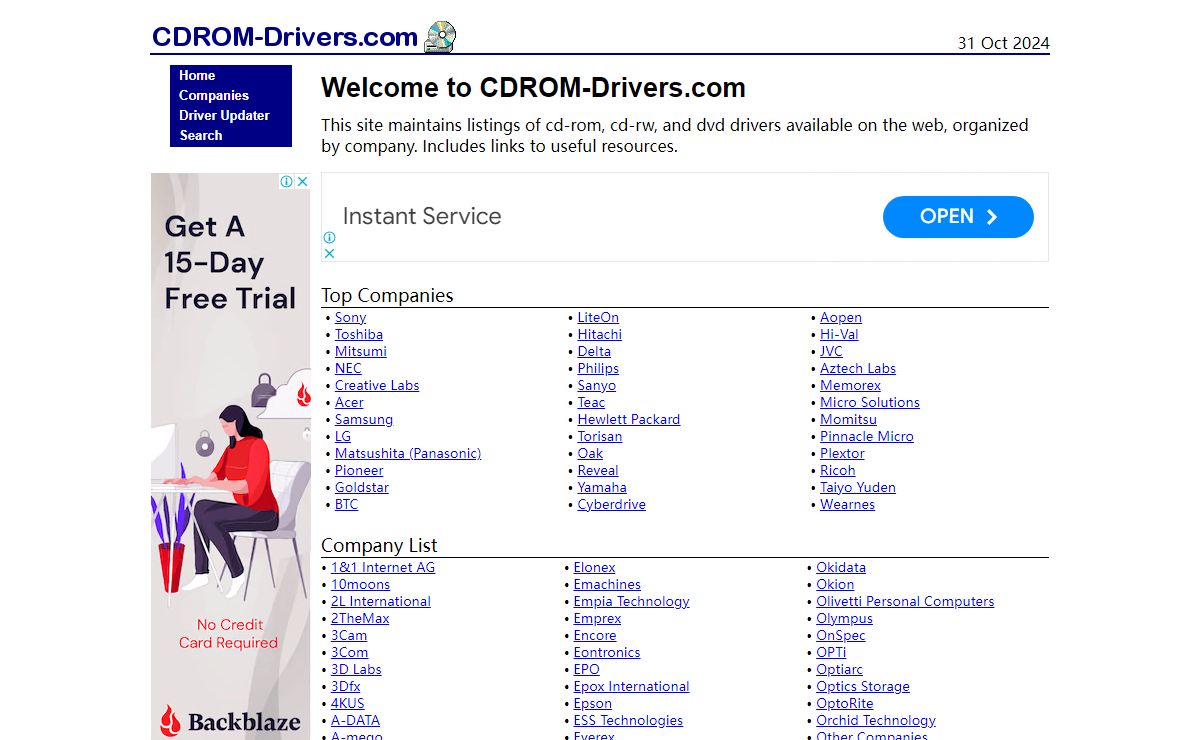Open the ad info icon on Backblaze ad
This screenshot has height=740, width=1200.
pos(287,181)
